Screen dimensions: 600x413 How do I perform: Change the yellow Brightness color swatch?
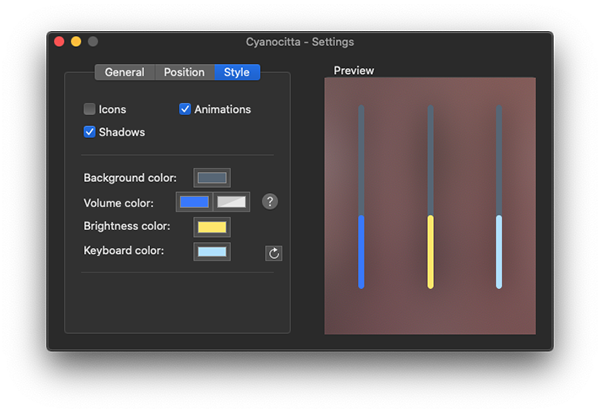click(212, 227)
